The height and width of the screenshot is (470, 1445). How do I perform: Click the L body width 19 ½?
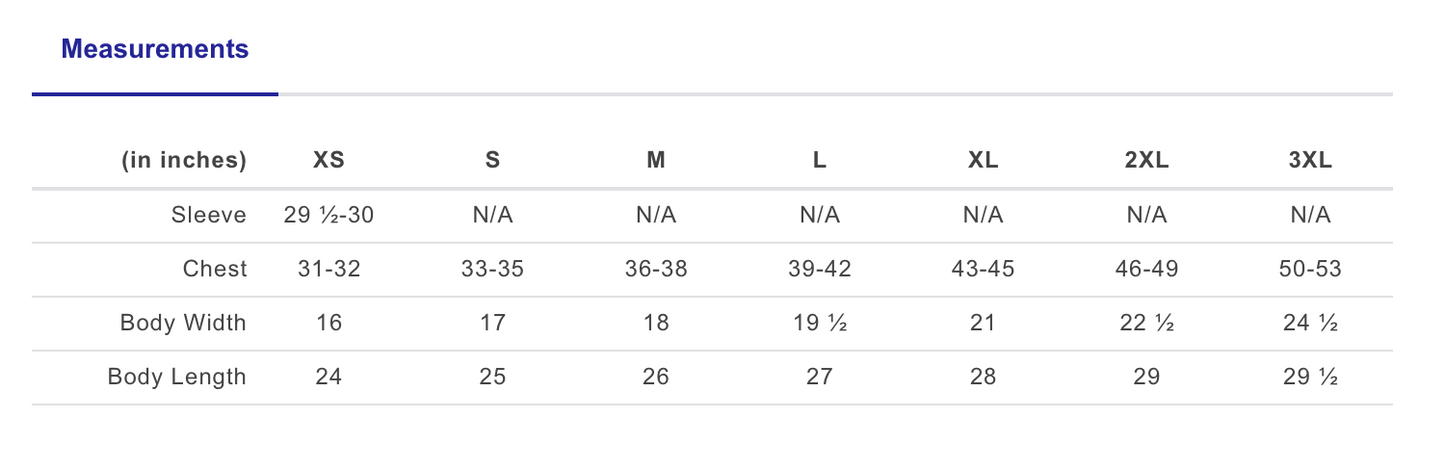point(819,323)
